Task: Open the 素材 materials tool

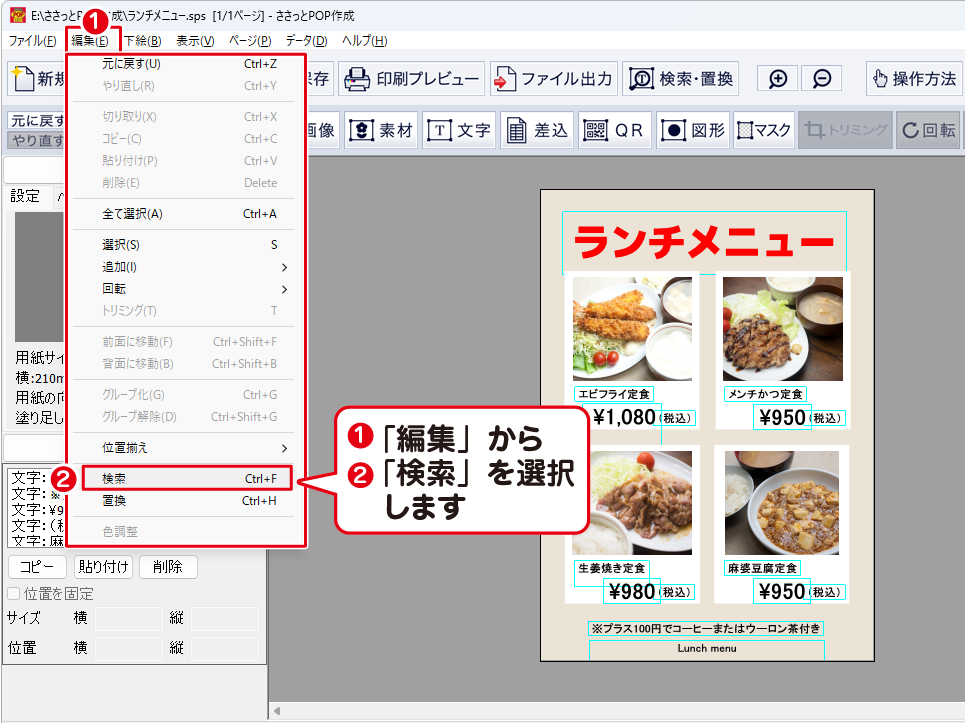Action: (381, 130)
